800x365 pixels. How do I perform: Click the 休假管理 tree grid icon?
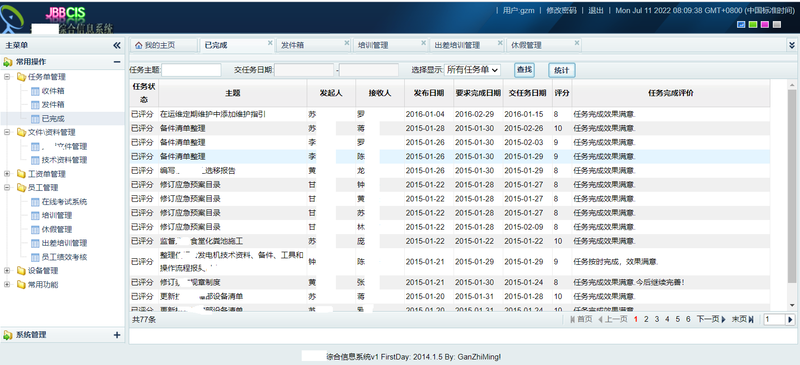(x=35, y=230)
